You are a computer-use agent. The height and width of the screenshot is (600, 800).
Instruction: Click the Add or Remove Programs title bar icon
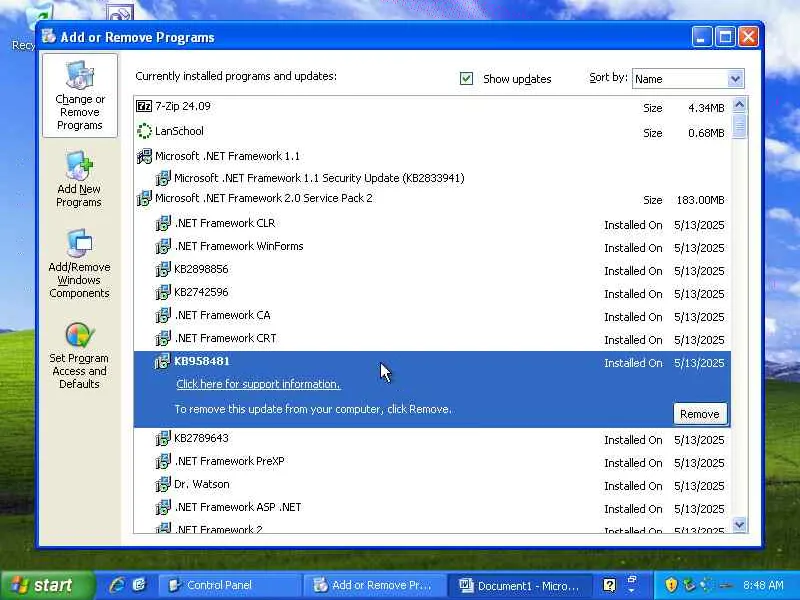coord(49,36)
